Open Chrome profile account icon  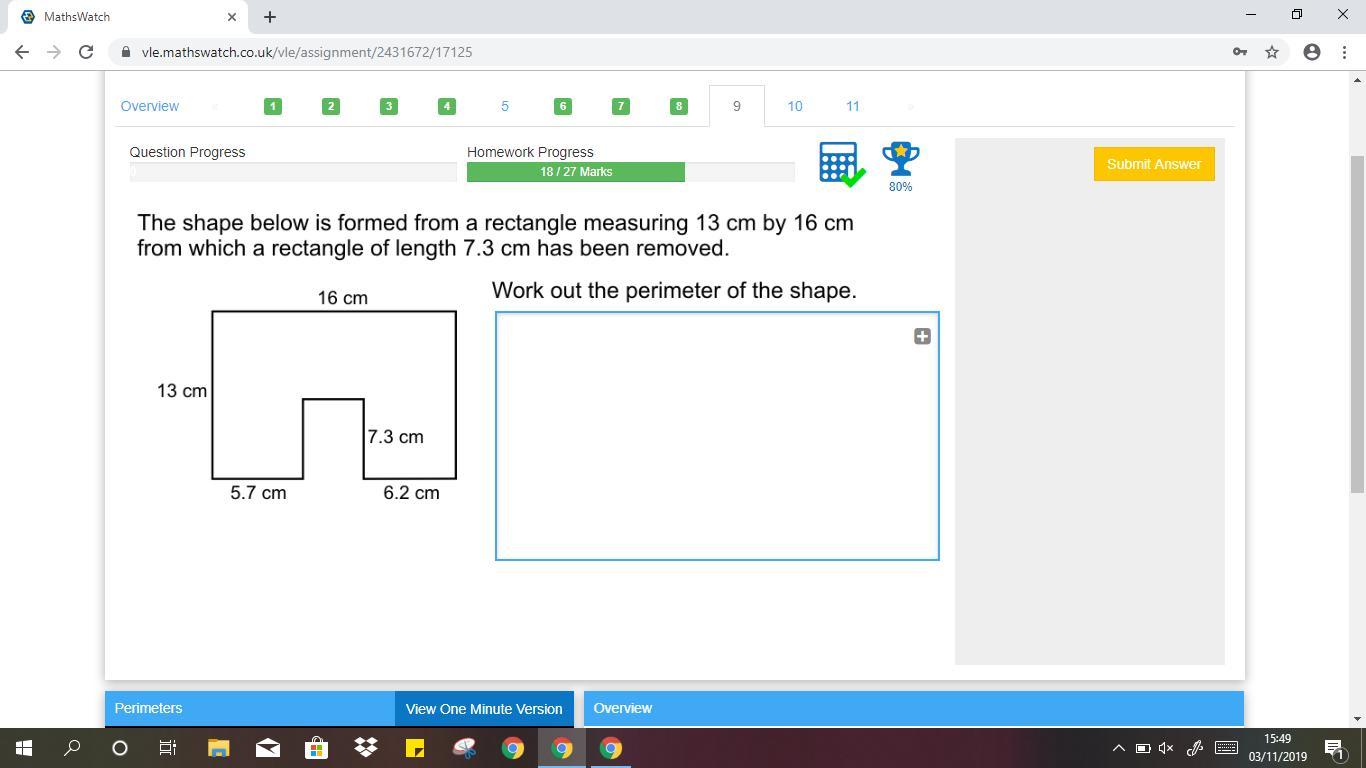[x=1311, y=52]
